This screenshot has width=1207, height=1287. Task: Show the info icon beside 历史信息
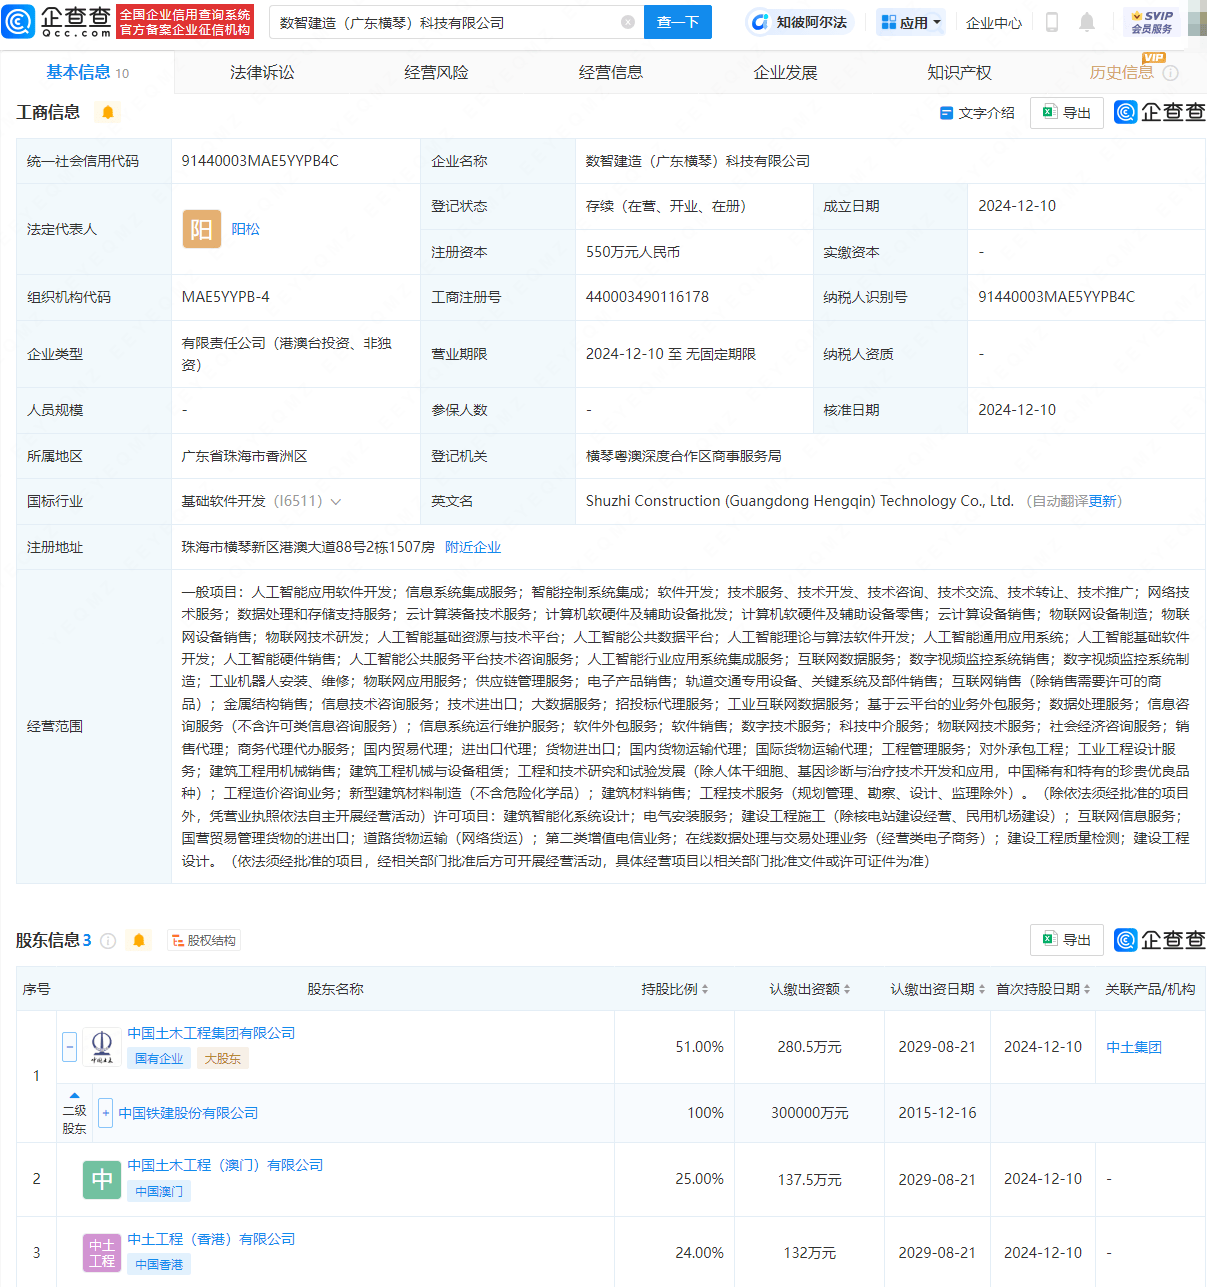coord(1171,73)
